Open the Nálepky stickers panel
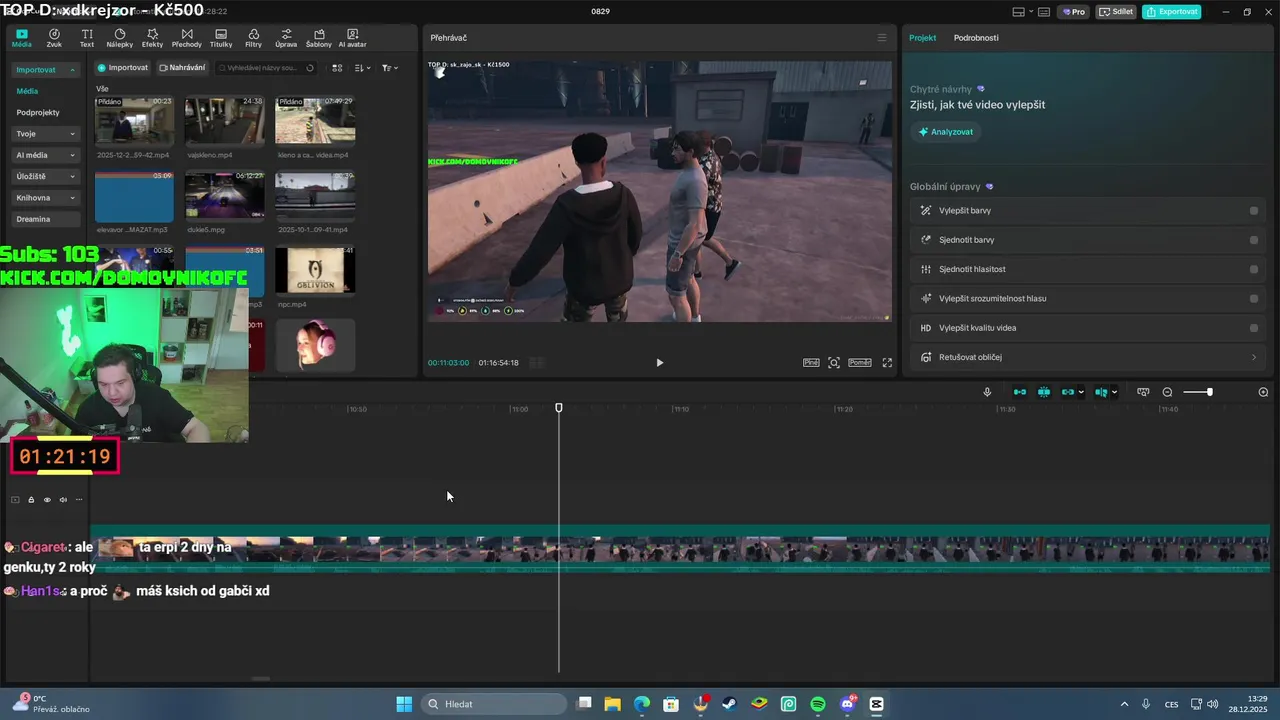This screenshot has height=720, width=1280. pyautogui.click(x=119, y=38)
